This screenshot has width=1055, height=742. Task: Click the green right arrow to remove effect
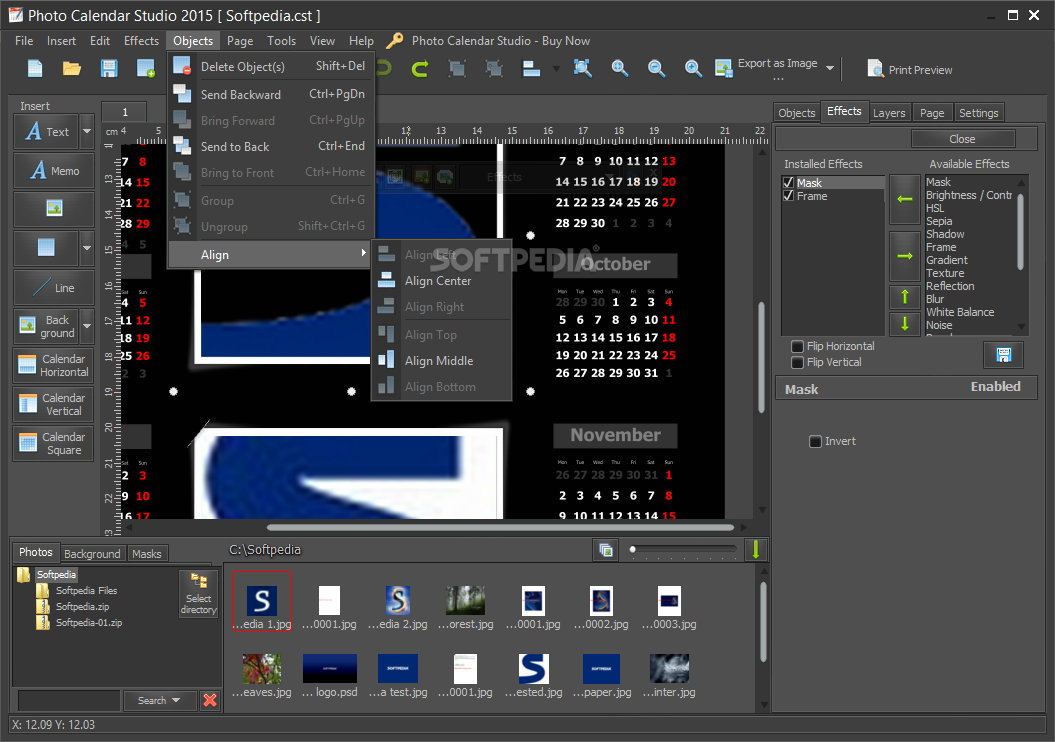click(x=905, y=256)
